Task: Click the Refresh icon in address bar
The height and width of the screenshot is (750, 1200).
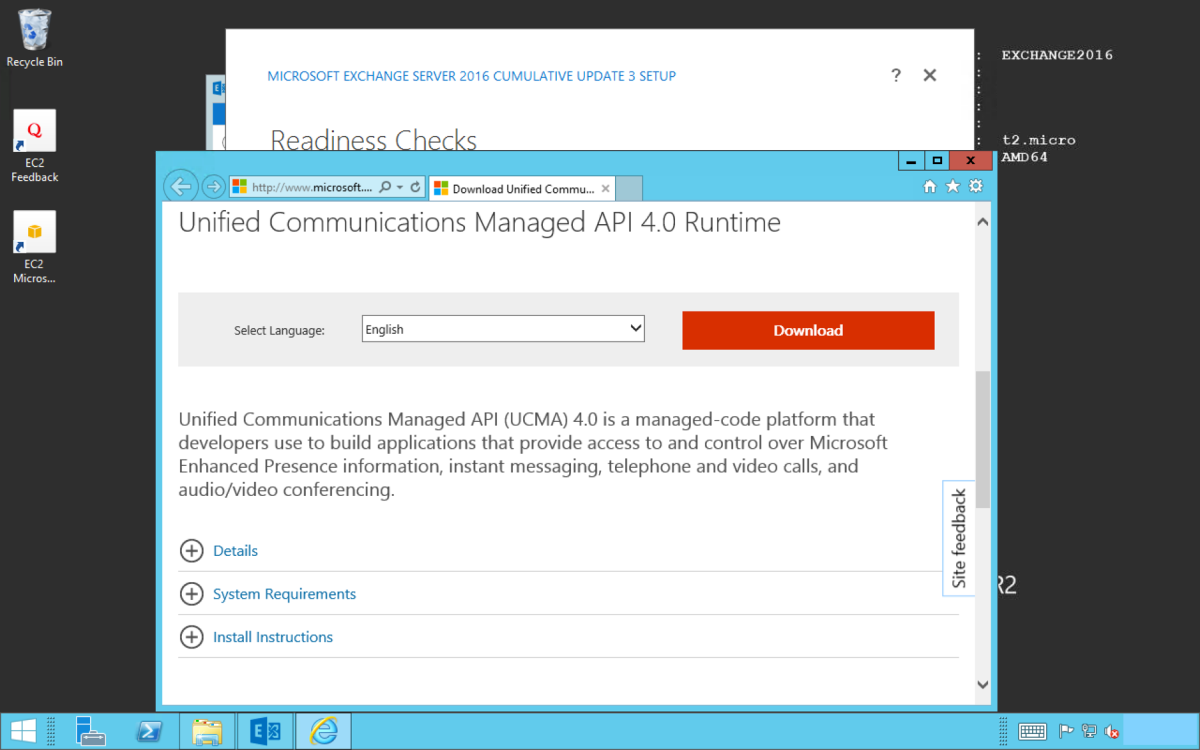Action: click(415, 187)
